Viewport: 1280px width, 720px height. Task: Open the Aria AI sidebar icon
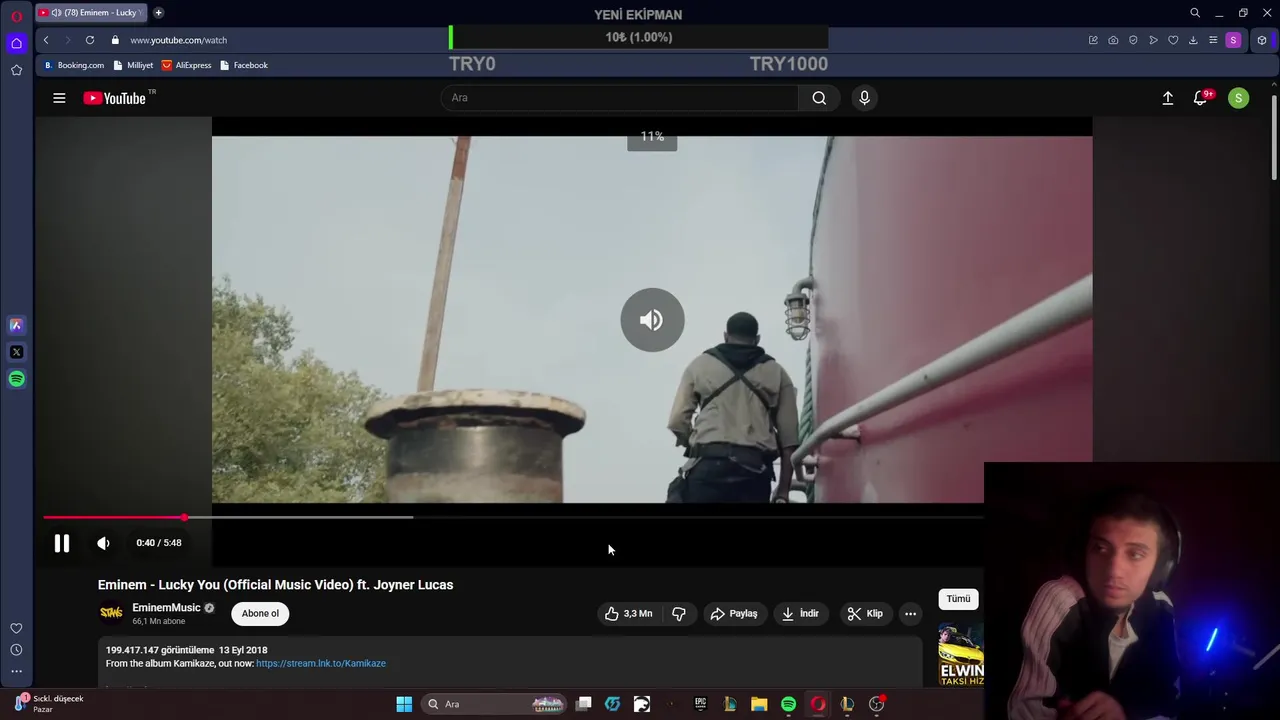tap(16, 325)
